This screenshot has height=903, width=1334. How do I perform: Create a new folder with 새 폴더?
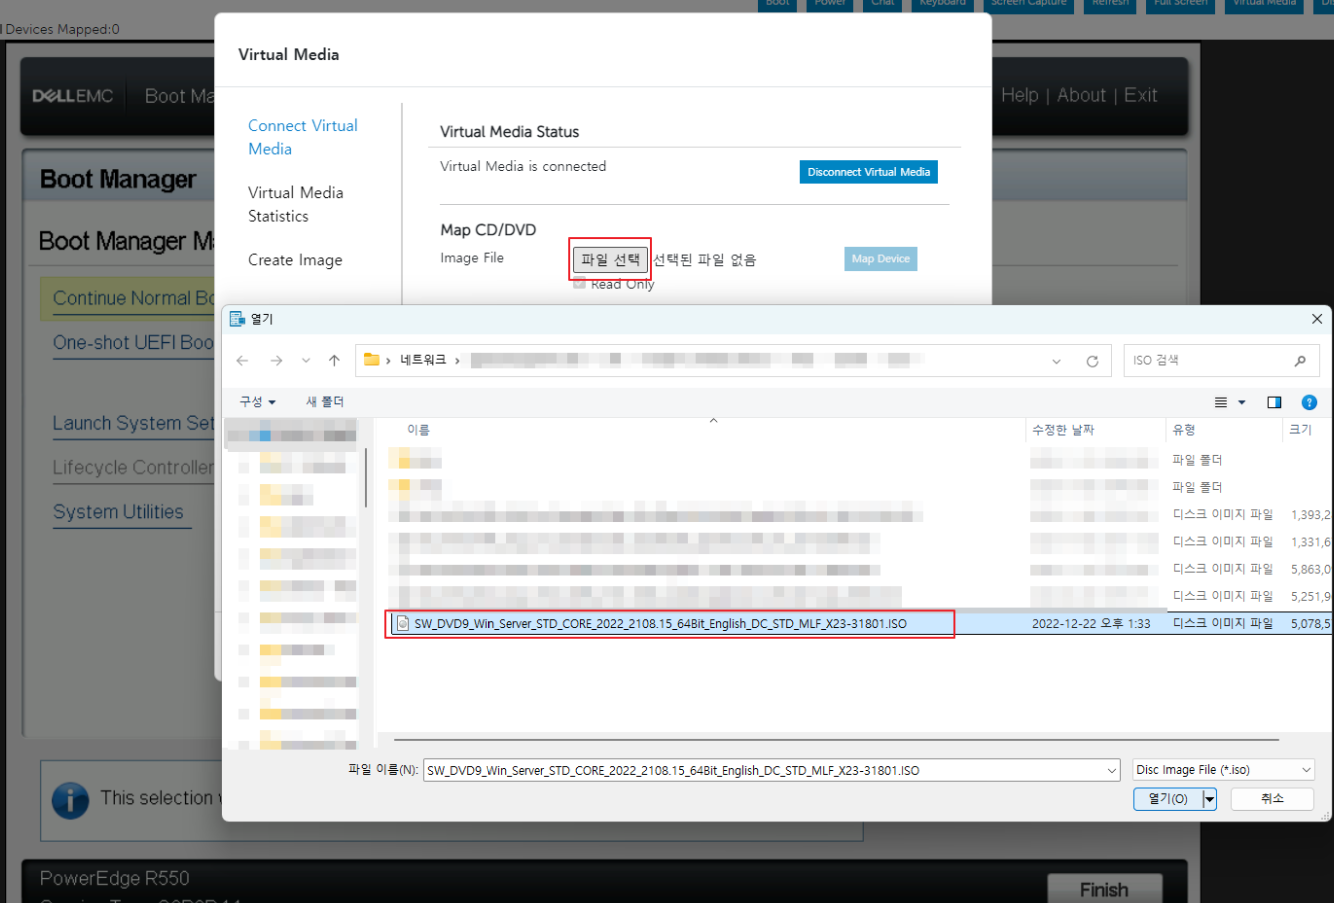325,402
